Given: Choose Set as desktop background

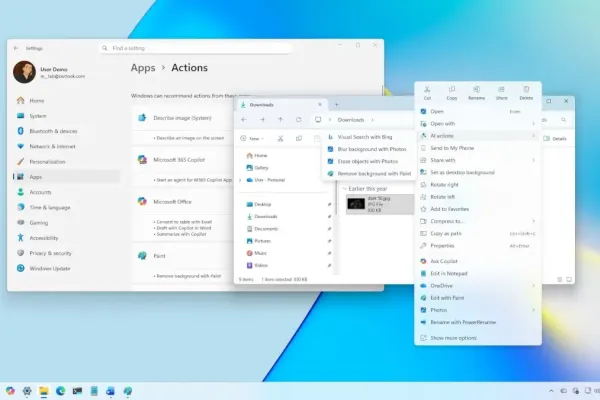Looking at the screenshot, I should point(478,173).
